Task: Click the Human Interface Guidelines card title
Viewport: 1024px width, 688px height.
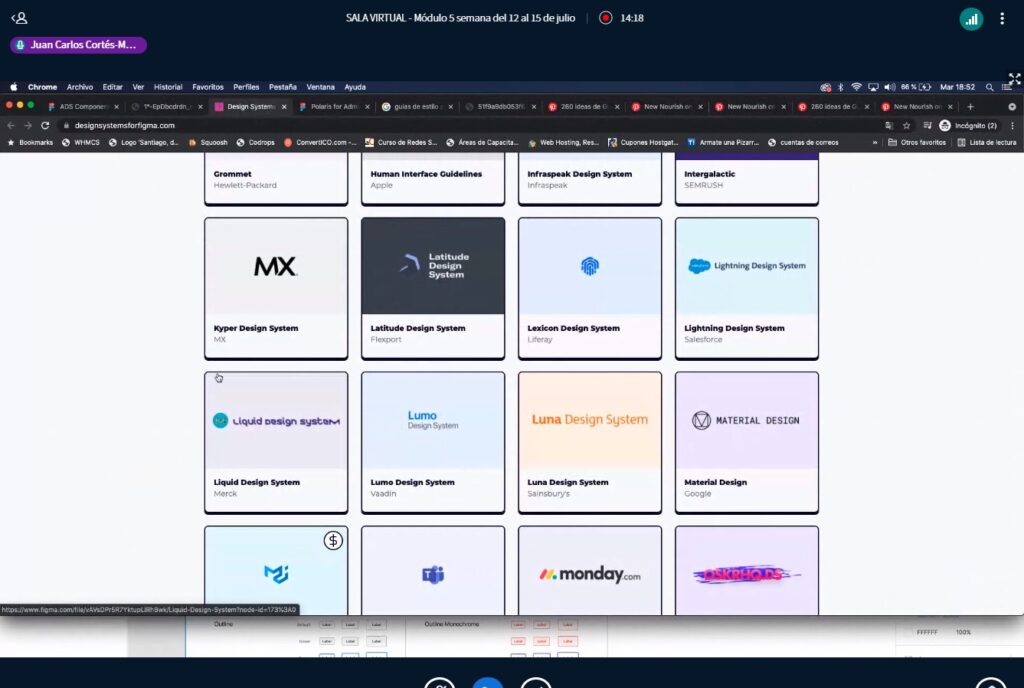Action: coord(426,174)
